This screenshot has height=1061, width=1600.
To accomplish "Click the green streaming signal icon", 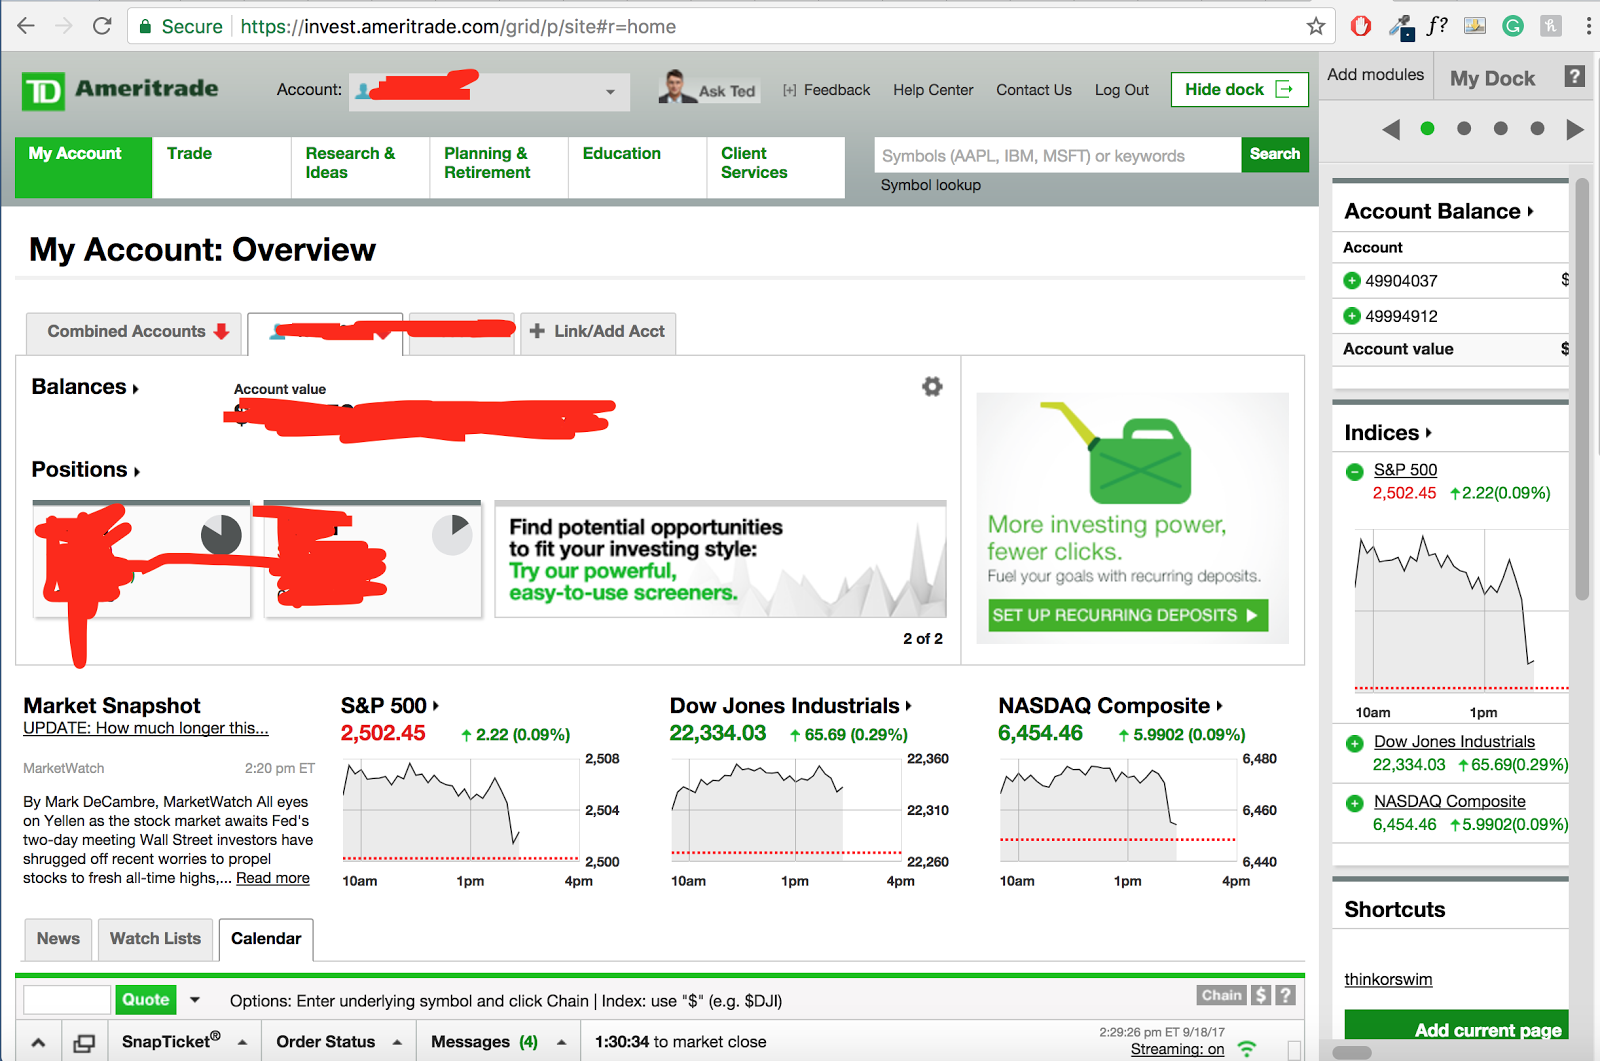I will coord(1247,1048).
